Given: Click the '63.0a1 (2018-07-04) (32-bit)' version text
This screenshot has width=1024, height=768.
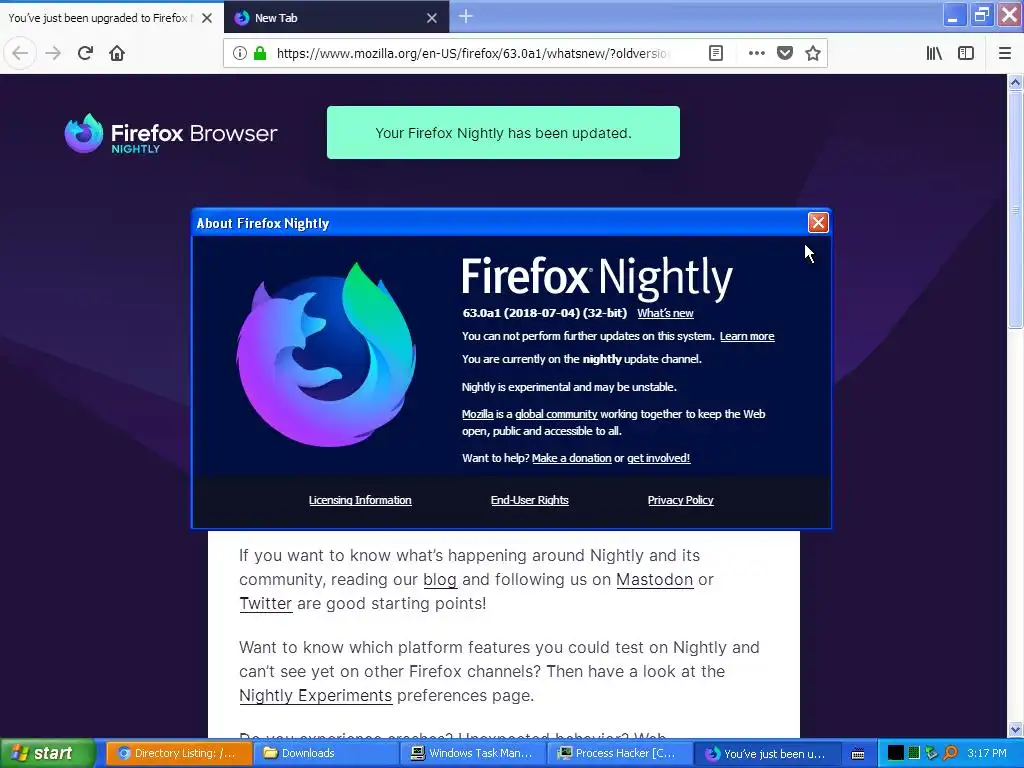Looking at the screenshot, I should (545, 313).
